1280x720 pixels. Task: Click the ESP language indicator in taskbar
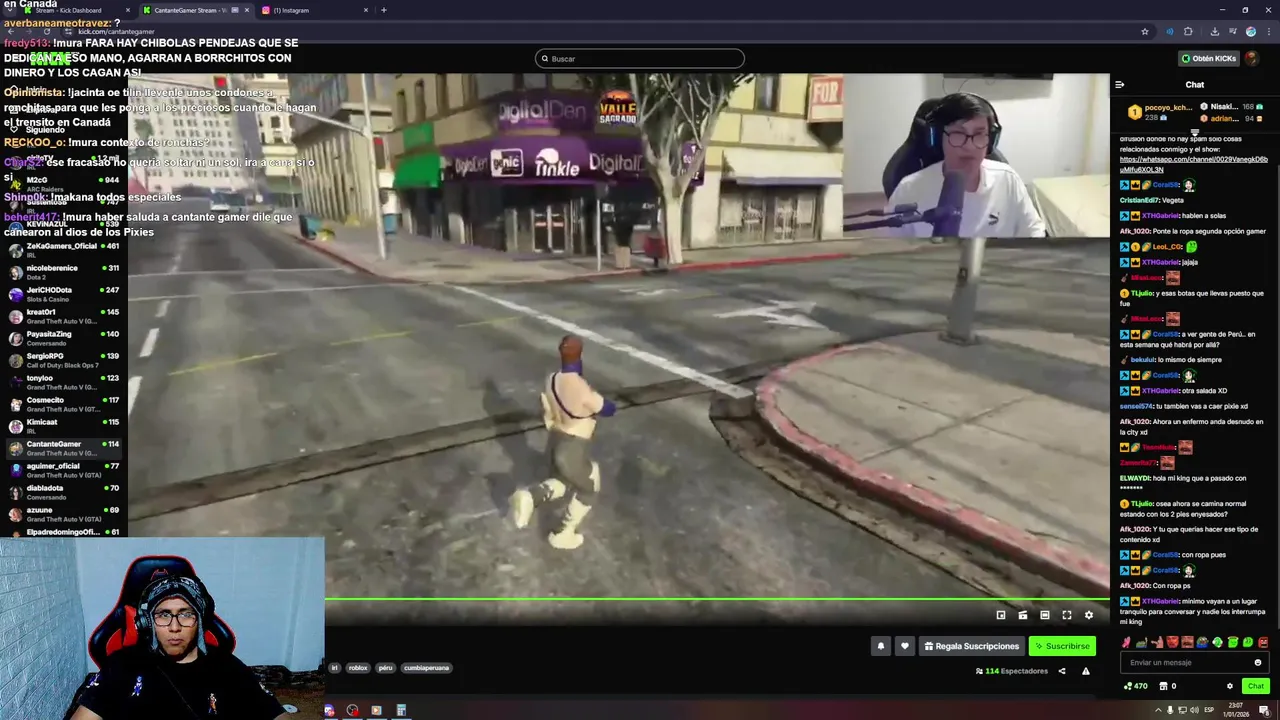pyautogui.click(x=1209, y=710)
